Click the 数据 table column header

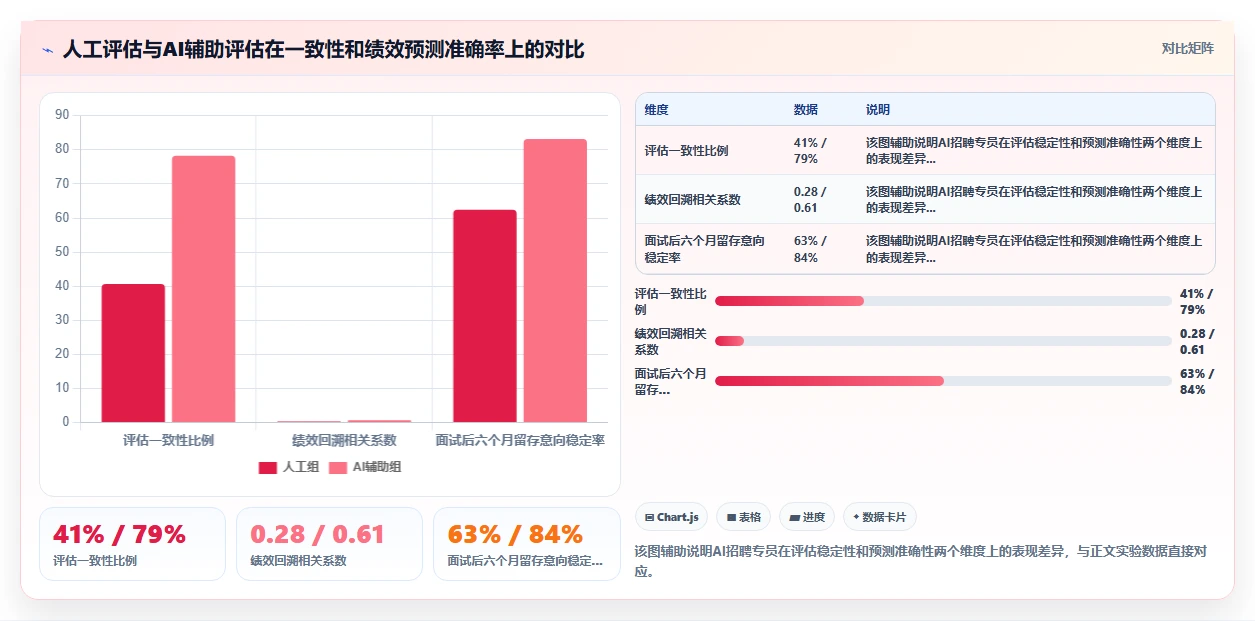806,110
